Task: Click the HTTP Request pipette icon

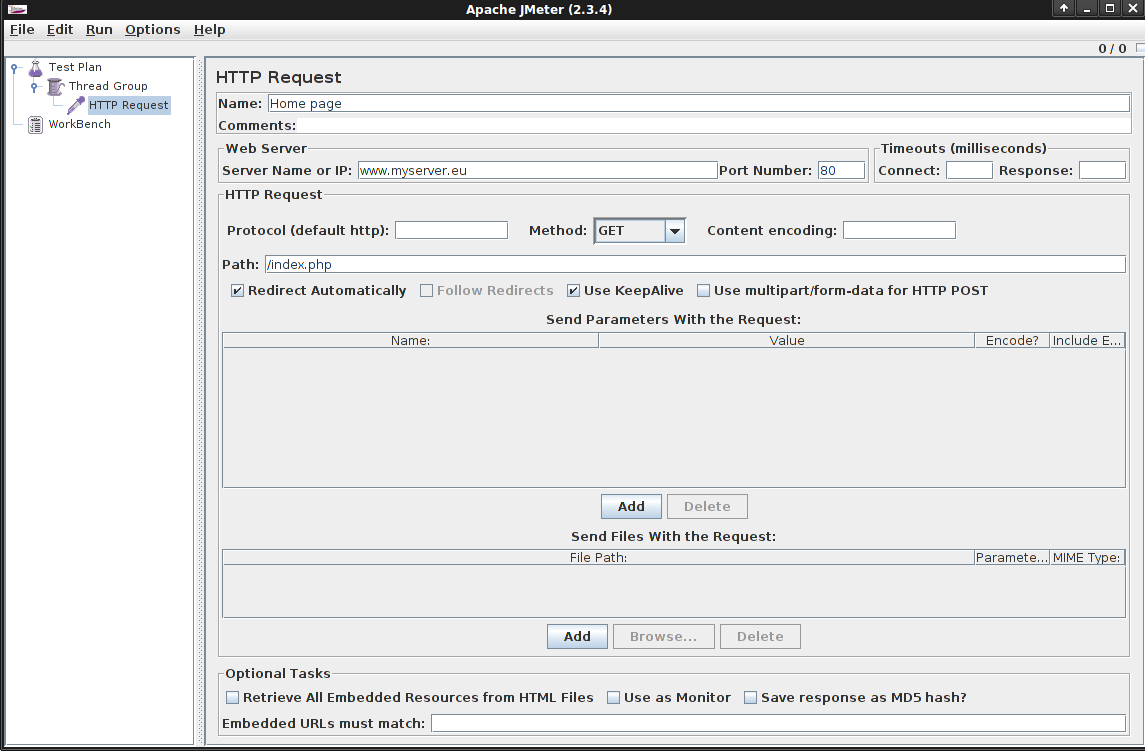Action: coord(75,106)
